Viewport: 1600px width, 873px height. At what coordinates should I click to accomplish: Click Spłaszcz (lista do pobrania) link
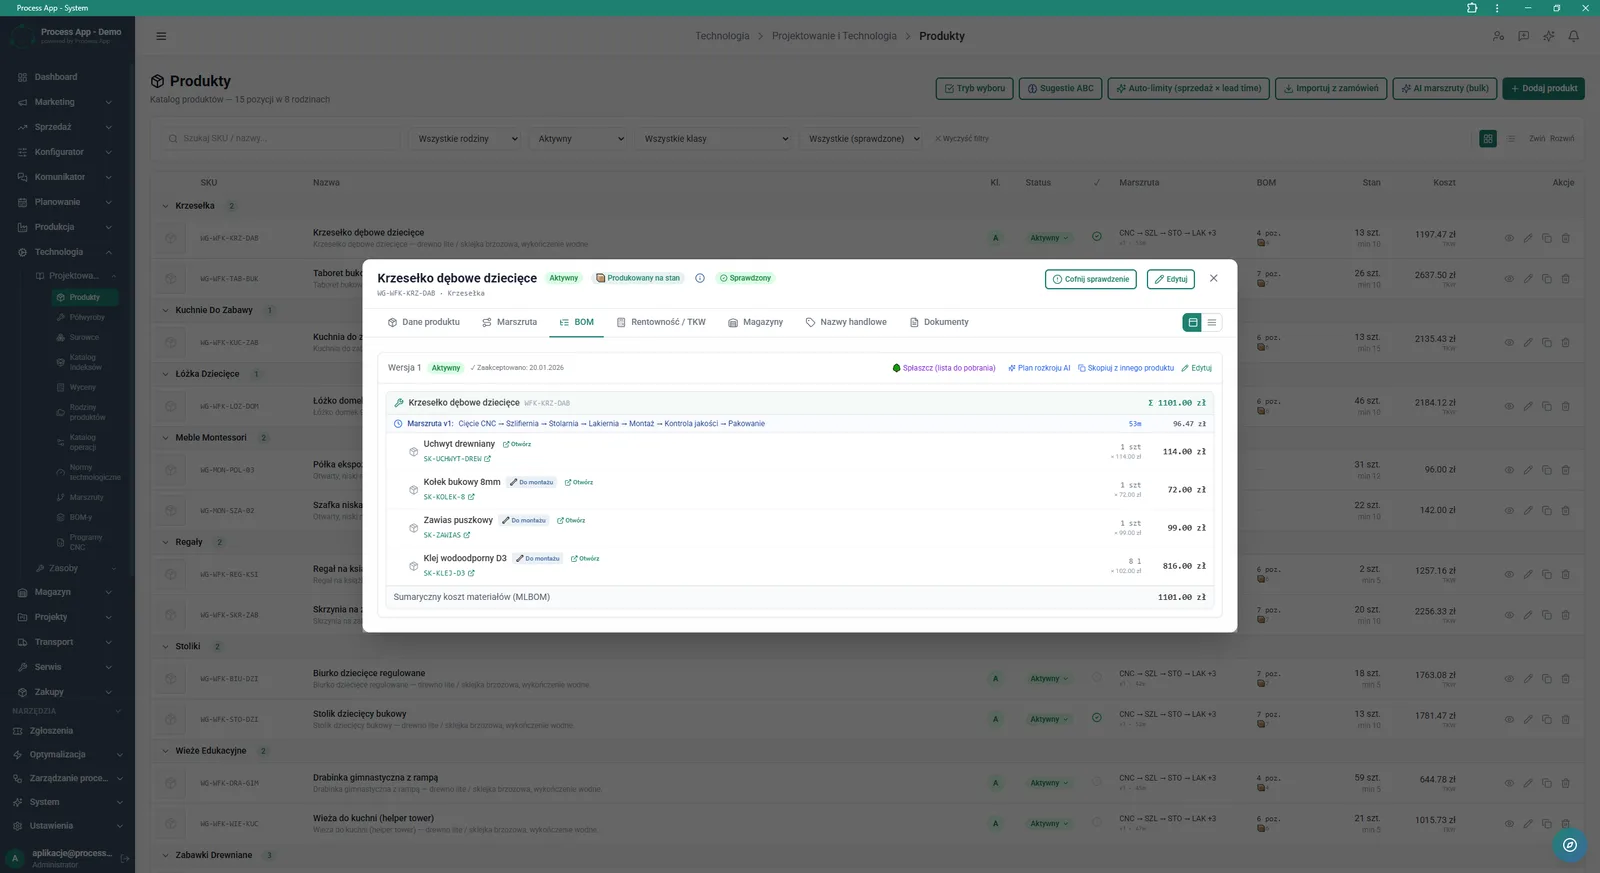[943, 368]
